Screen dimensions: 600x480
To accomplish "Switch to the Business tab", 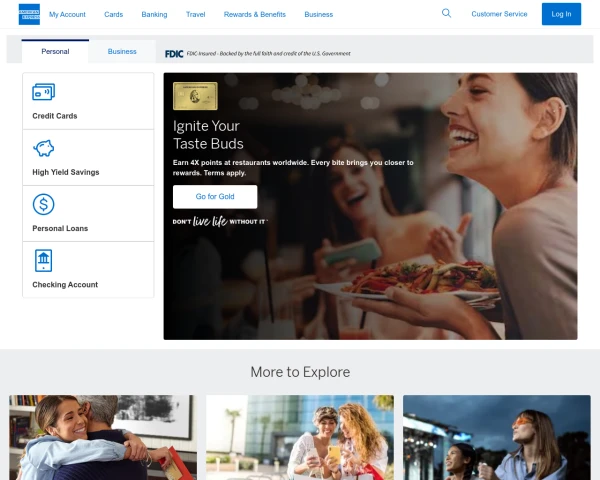I will (x=122, y=51).
